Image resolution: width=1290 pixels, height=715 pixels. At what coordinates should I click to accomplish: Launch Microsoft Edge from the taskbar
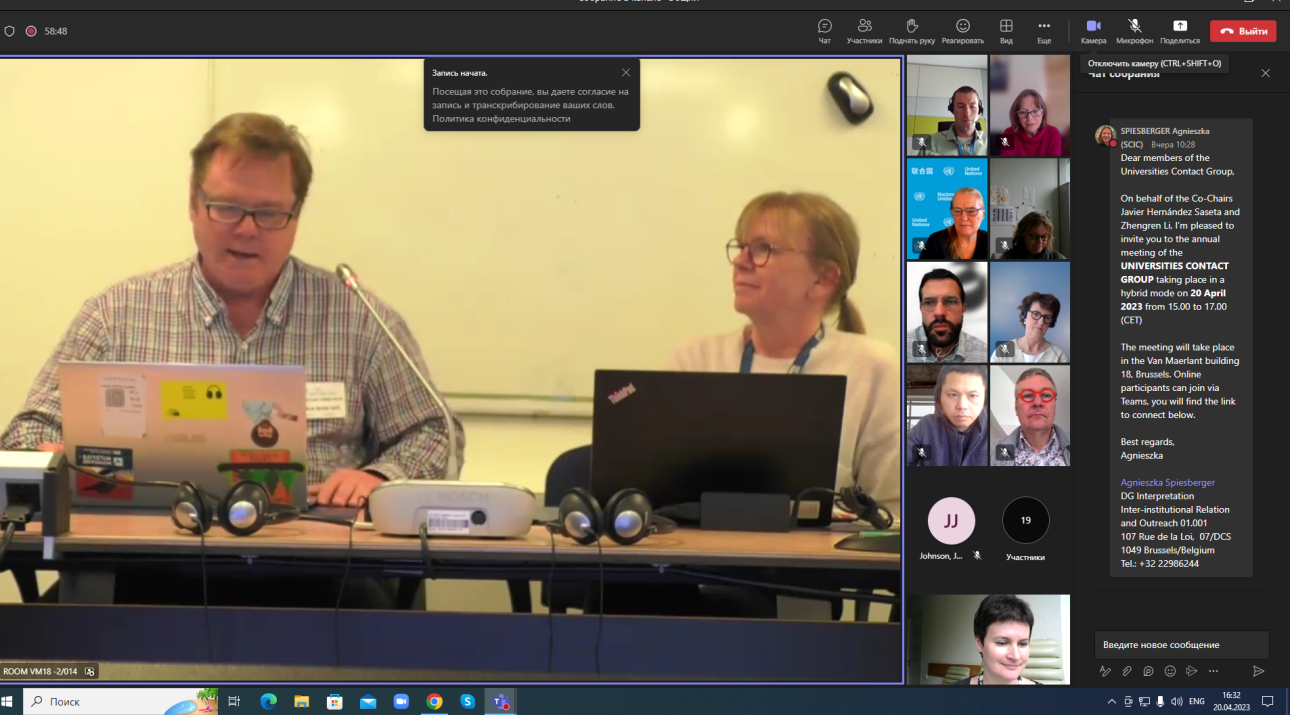click(268, 701)
